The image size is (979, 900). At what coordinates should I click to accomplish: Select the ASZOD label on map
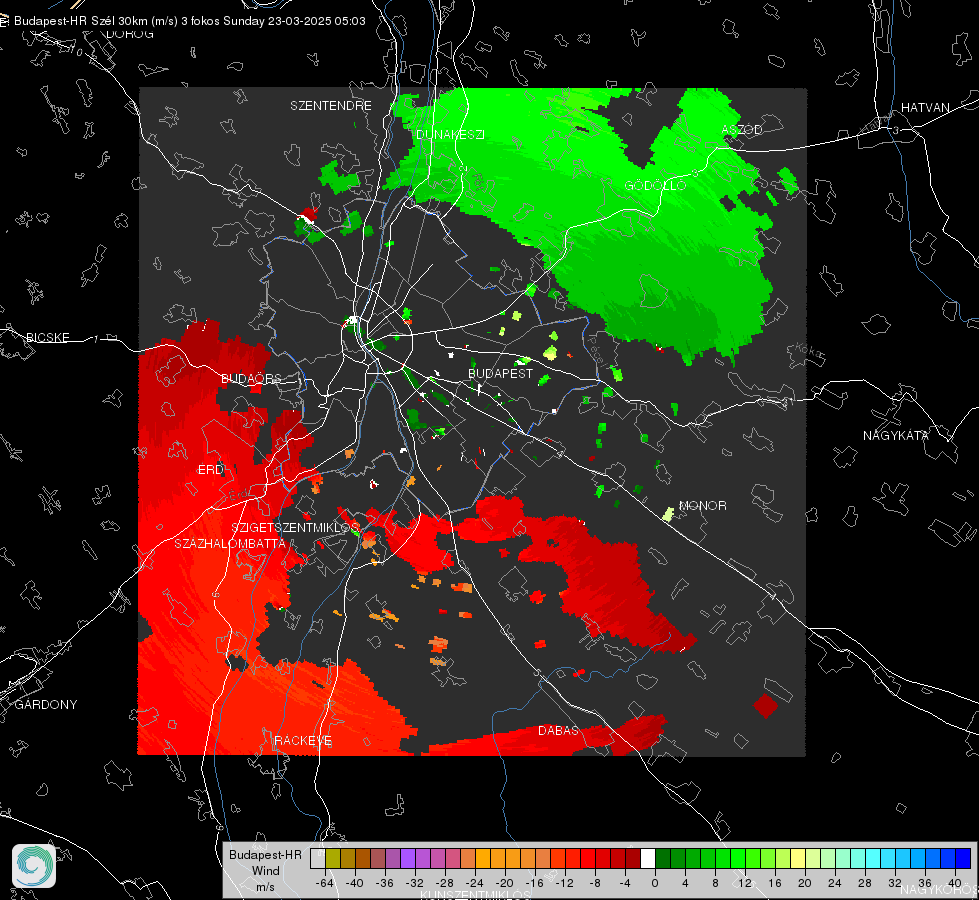coord(742,129)
